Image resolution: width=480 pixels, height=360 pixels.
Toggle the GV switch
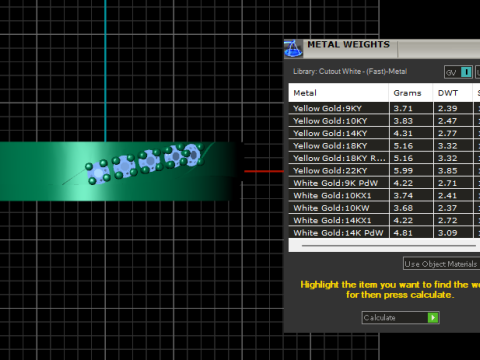point(458,72)
